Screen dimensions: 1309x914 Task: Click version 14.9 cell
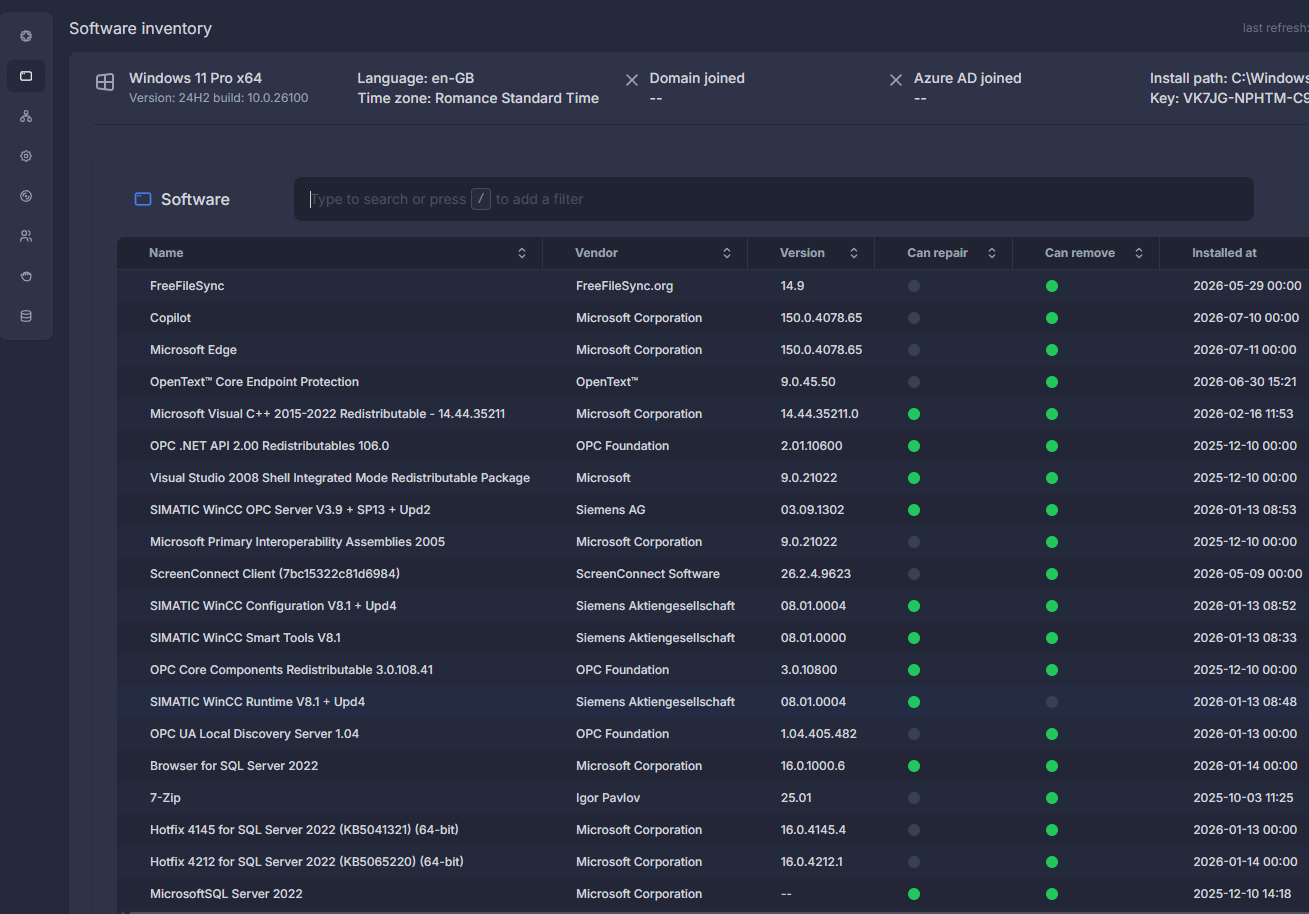tap(793, 286)
